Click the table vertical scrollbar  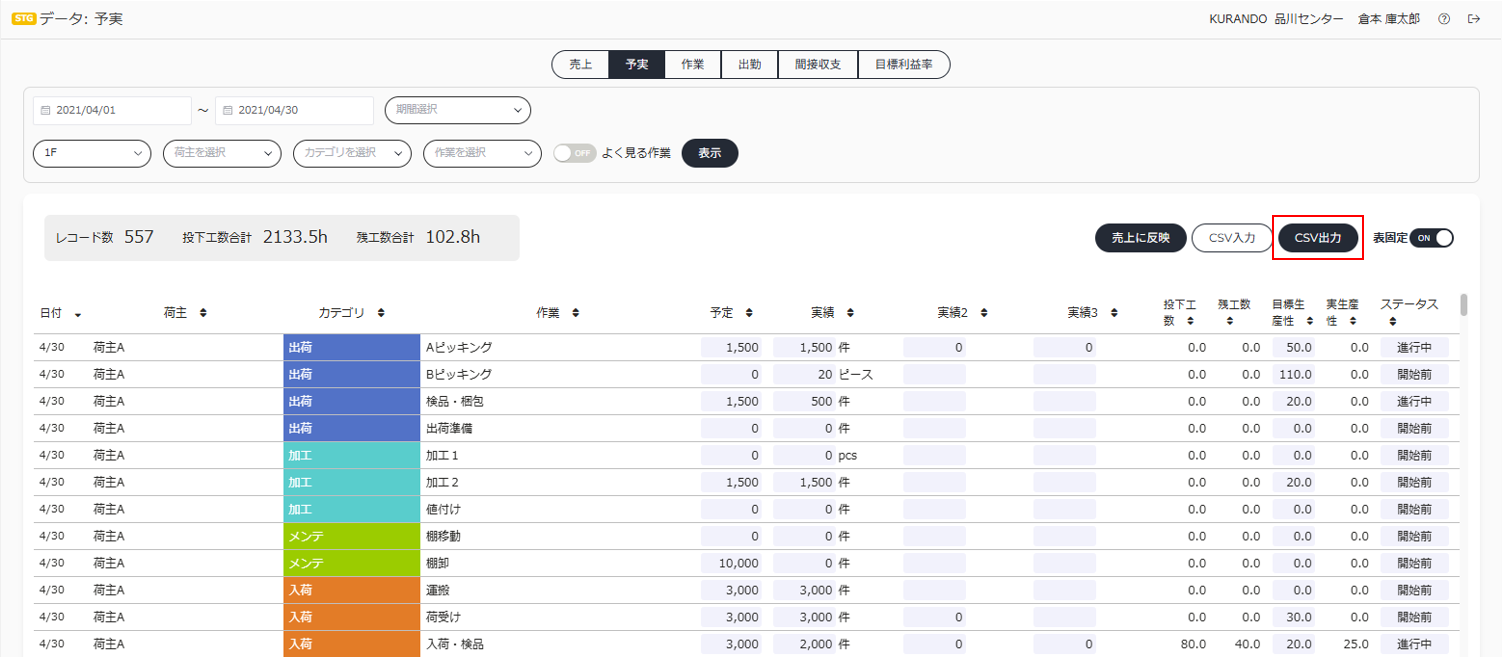[x=1465, y=304]
